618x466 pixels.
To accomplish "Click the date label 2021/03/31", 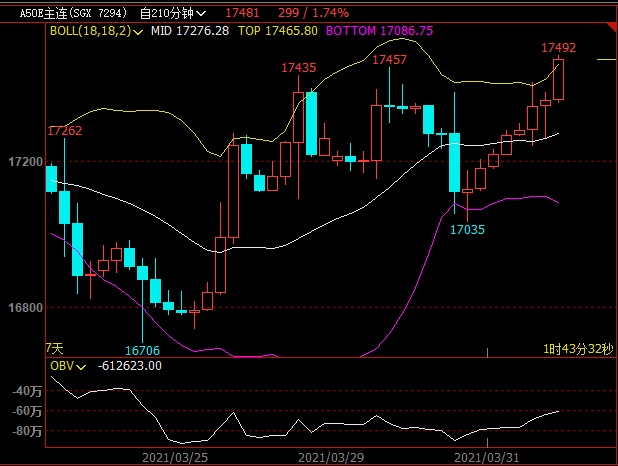I will point(487,458).
